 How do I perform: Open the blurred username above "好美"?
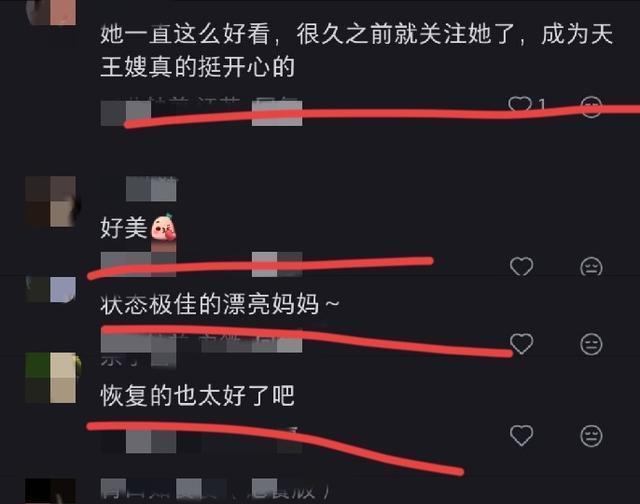151,189
